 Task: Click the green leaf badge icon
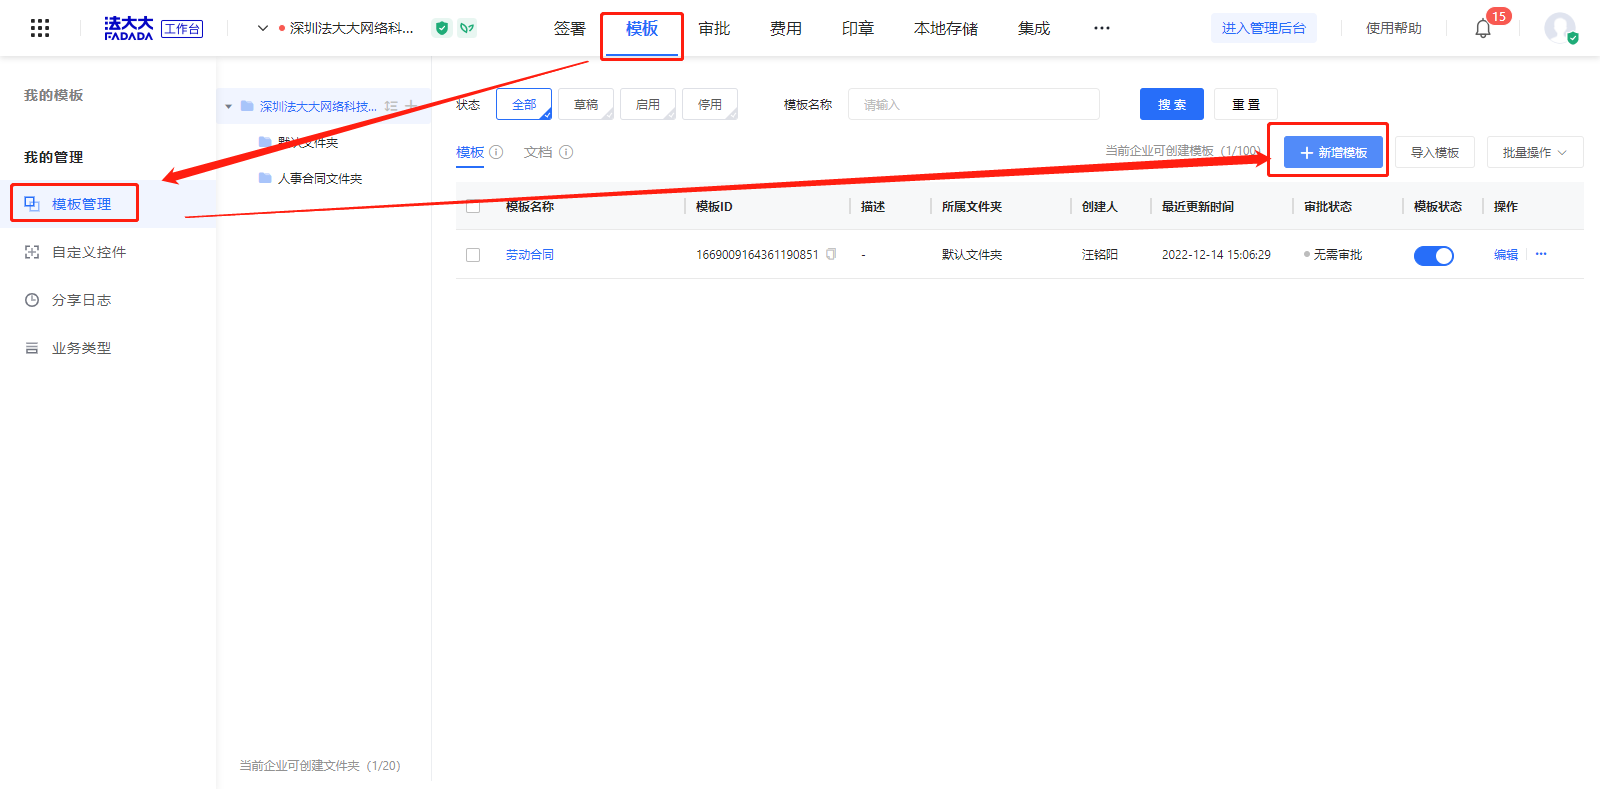coord(467,28)
